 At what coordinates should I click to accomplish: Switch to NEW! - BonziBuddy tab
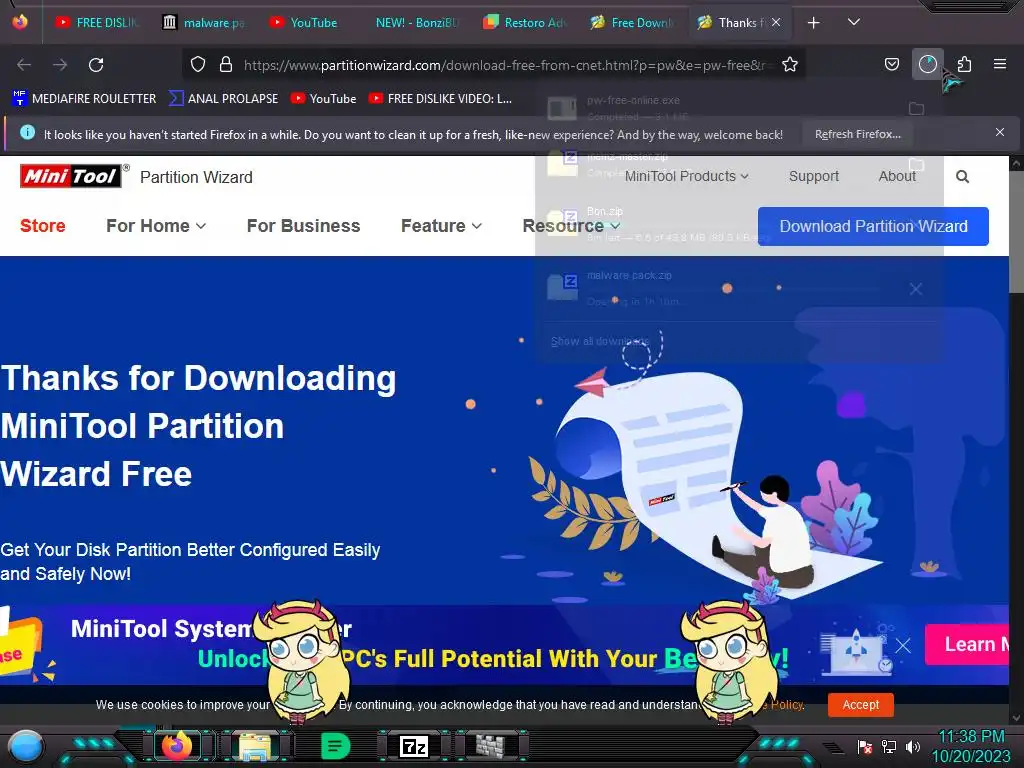[x=418, y=23]
